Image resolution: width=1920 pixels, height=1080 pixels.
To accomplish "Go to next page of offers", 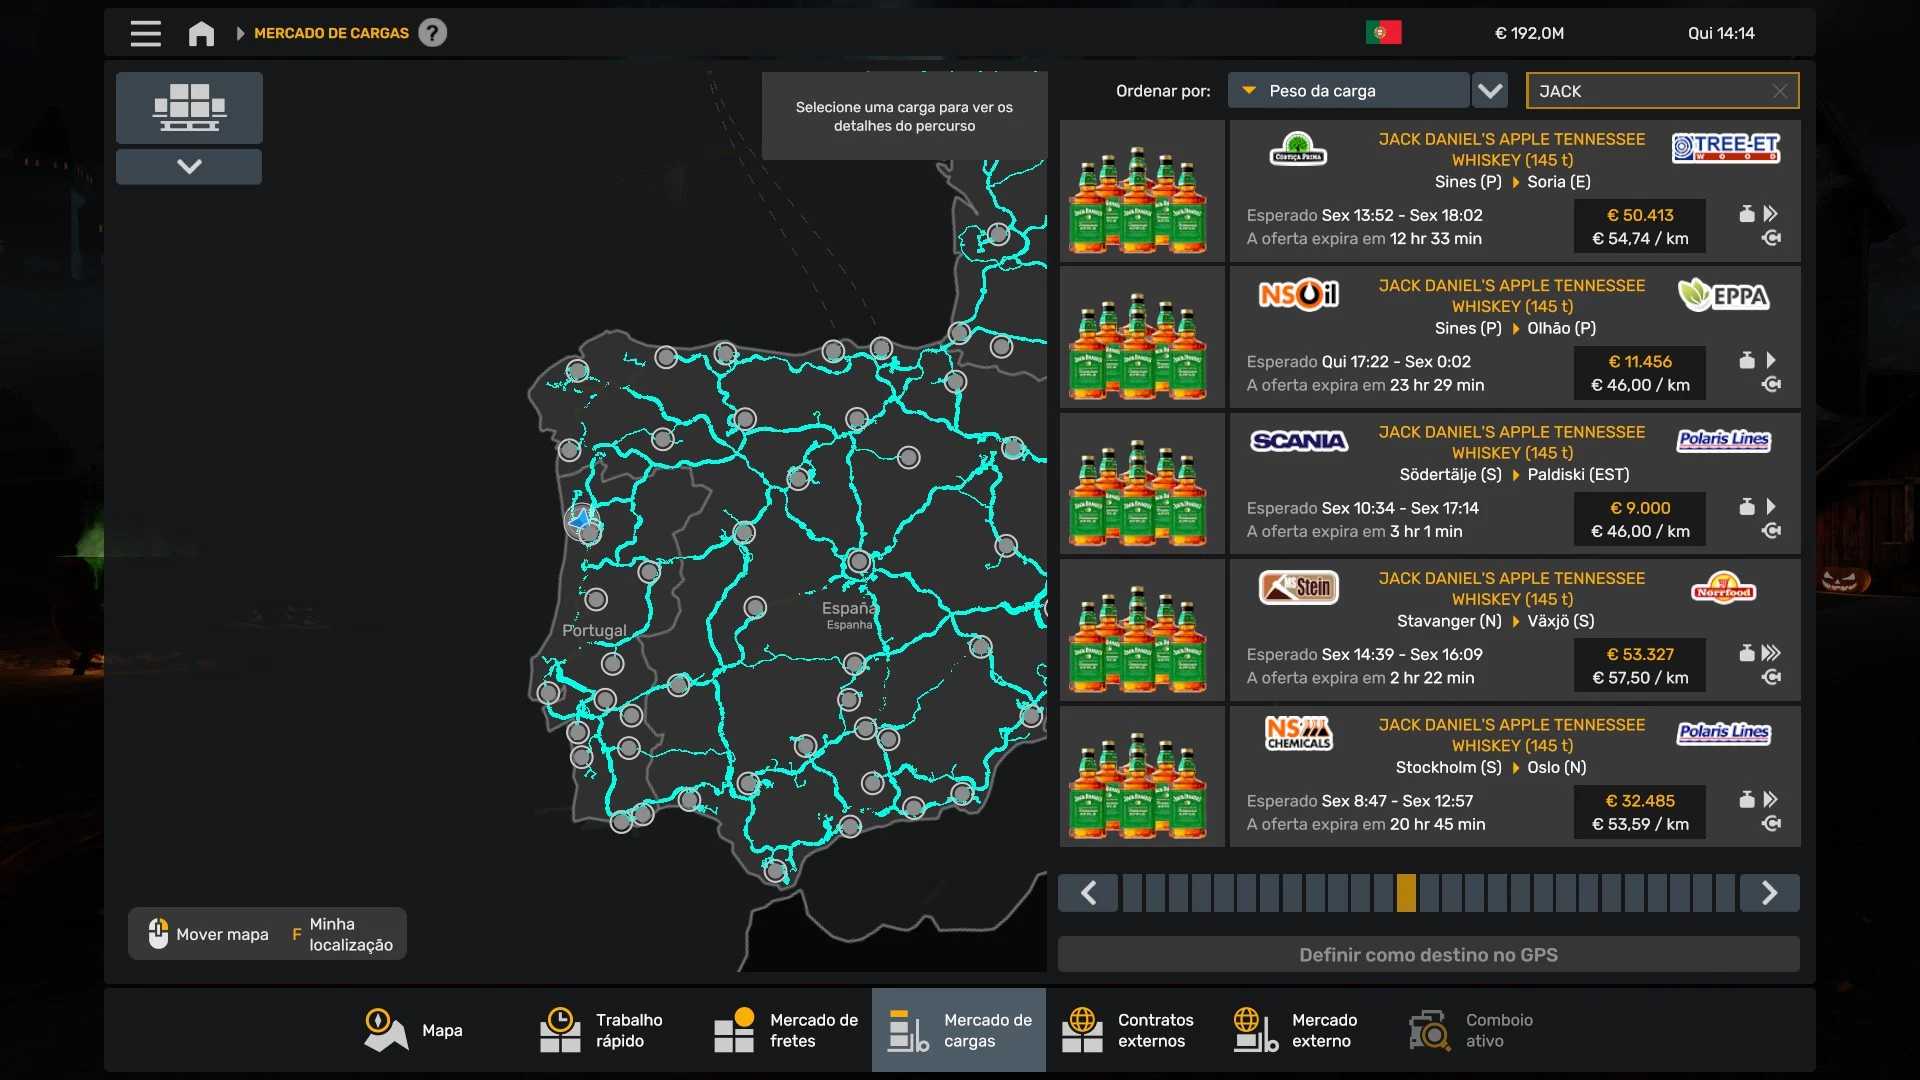I will point(1769,893).
